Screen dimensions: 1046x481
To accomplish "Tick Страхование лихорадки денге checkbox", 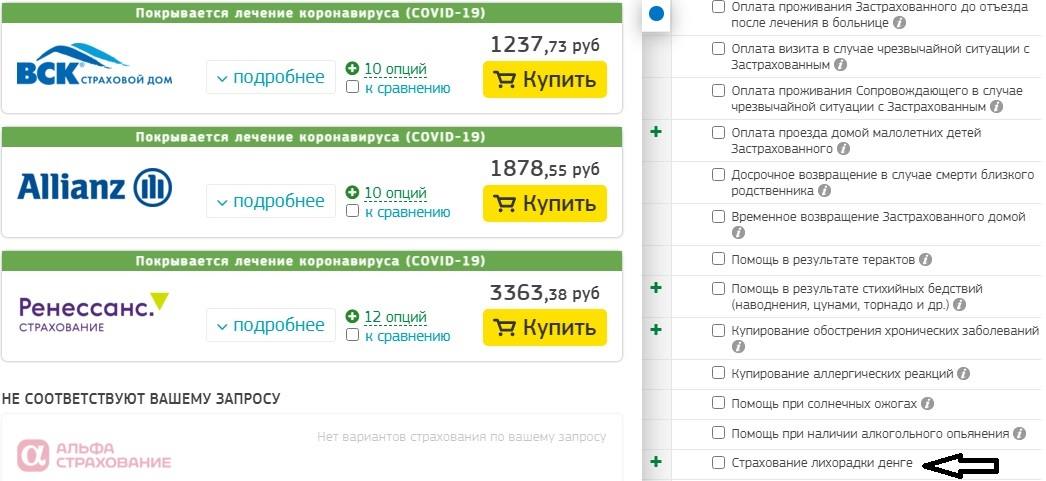I will tap(718, 462).
